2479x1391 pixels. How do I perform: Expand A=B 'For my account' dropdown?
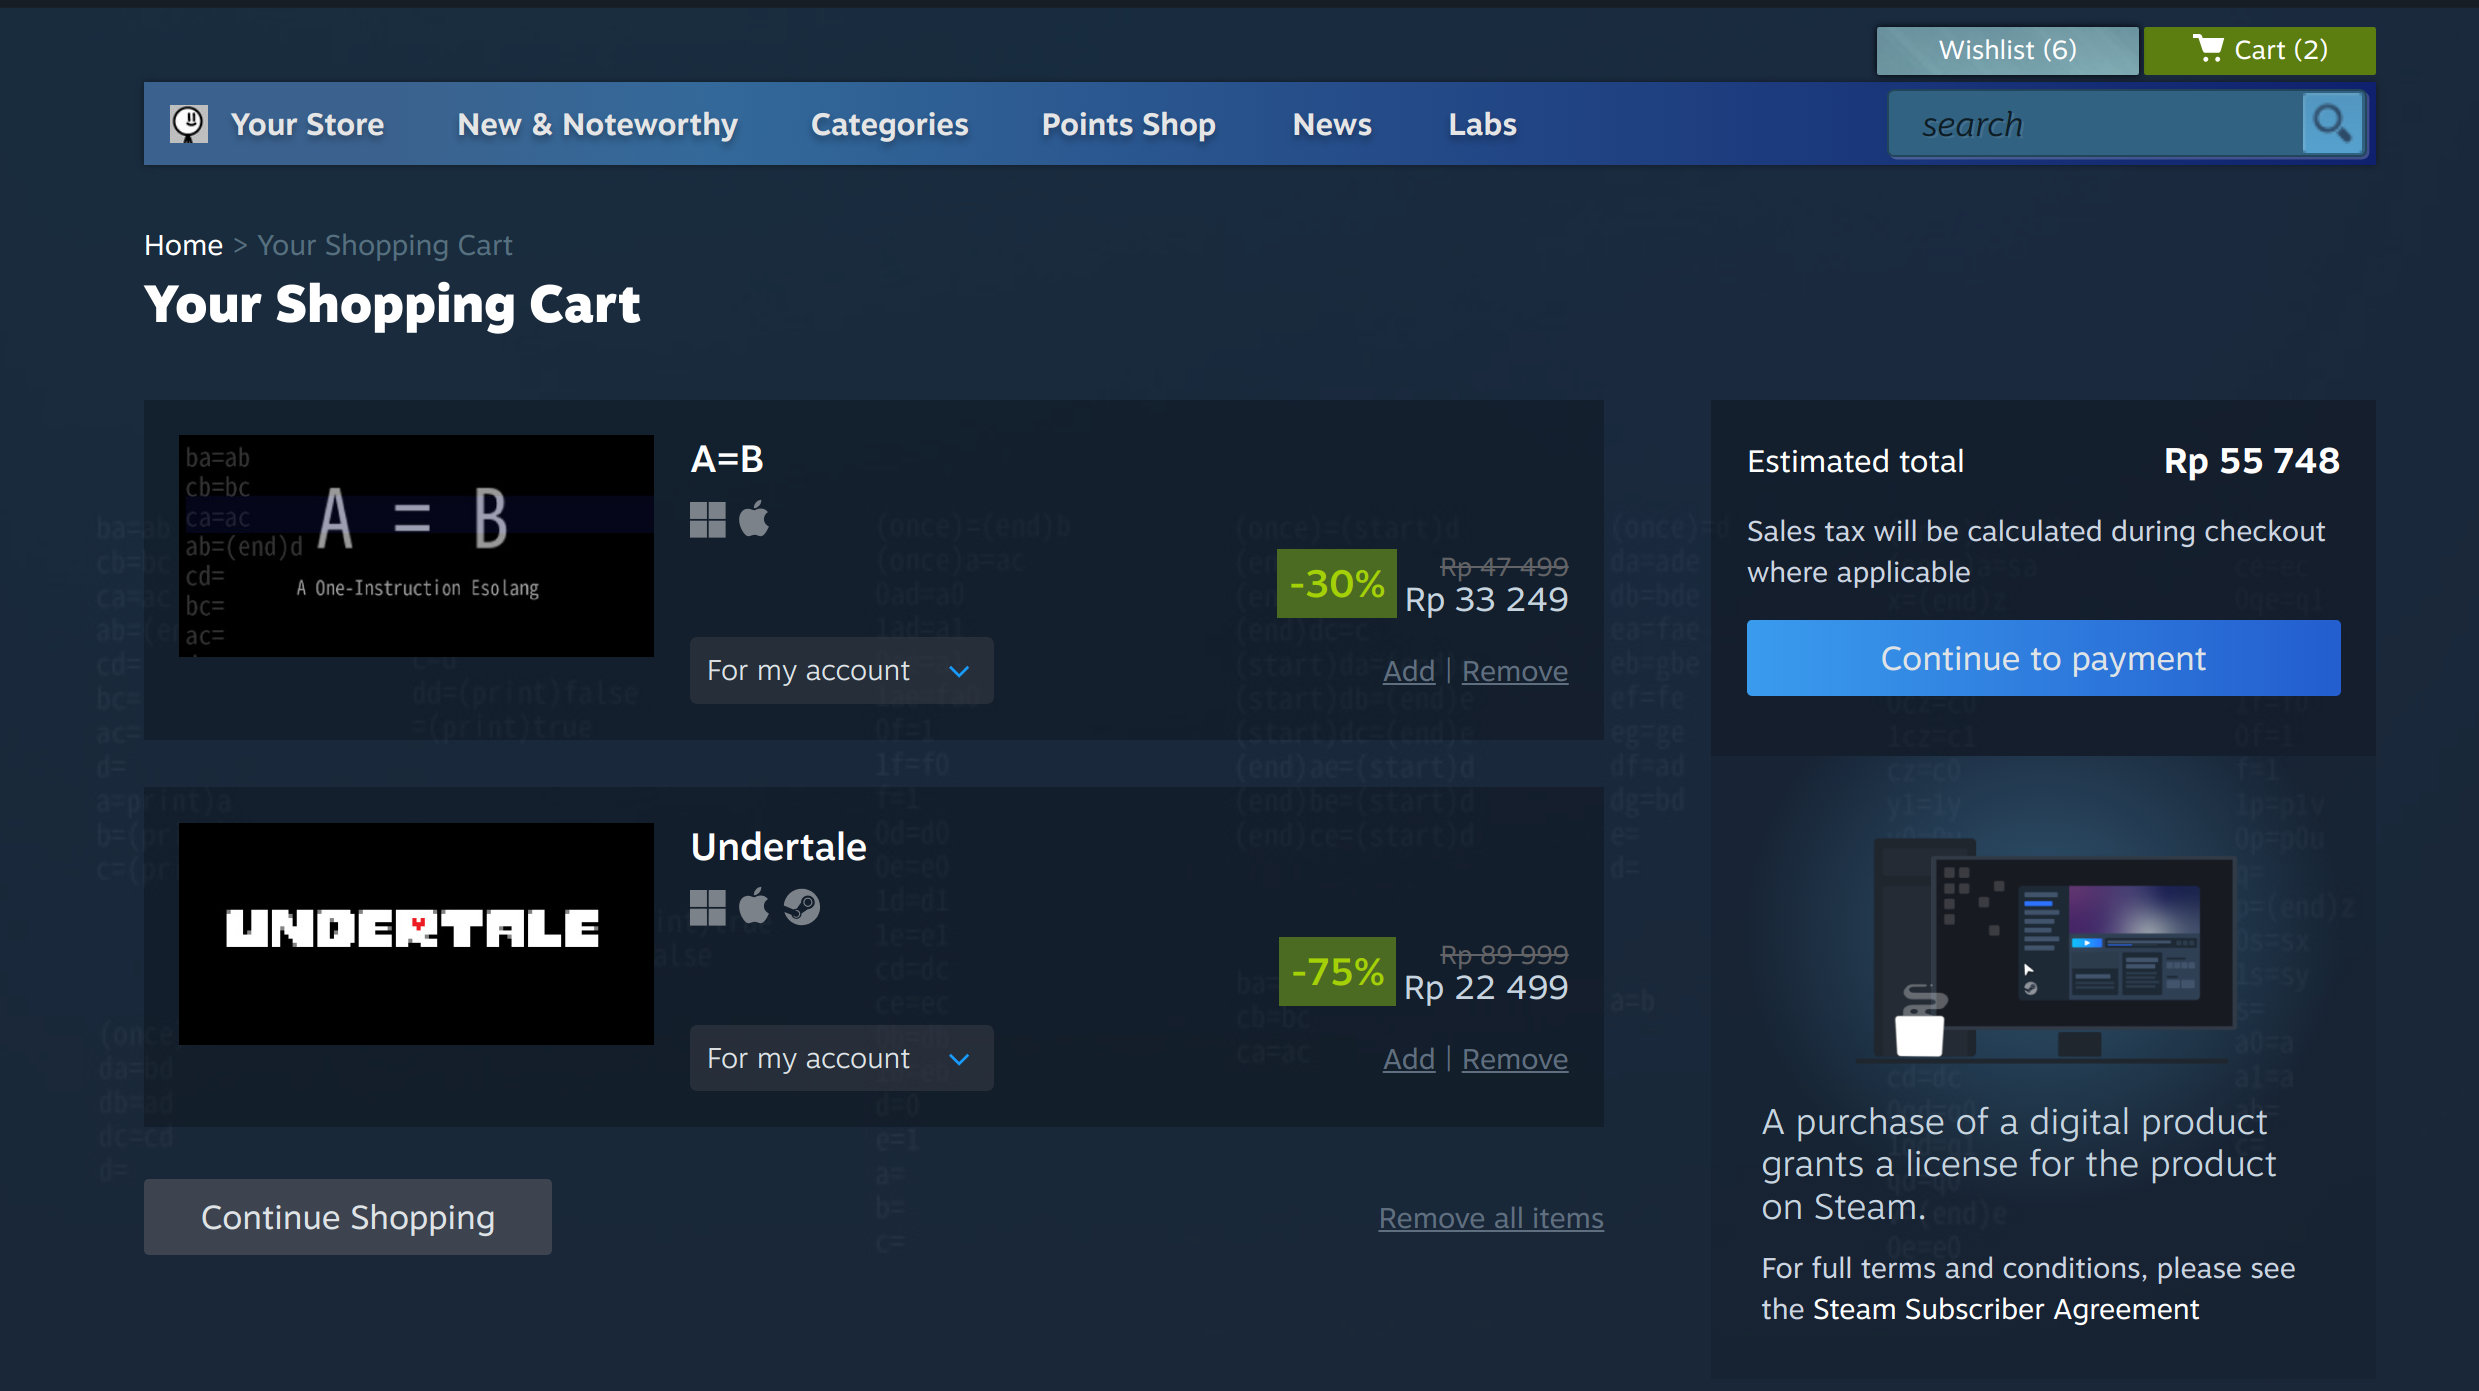(x=841, y=670)
